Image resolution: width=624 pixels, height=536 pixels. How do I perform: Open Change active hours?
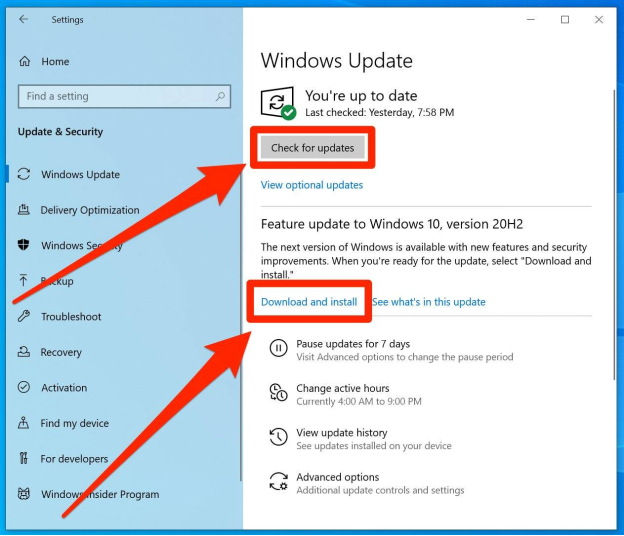tap(343, 388)
